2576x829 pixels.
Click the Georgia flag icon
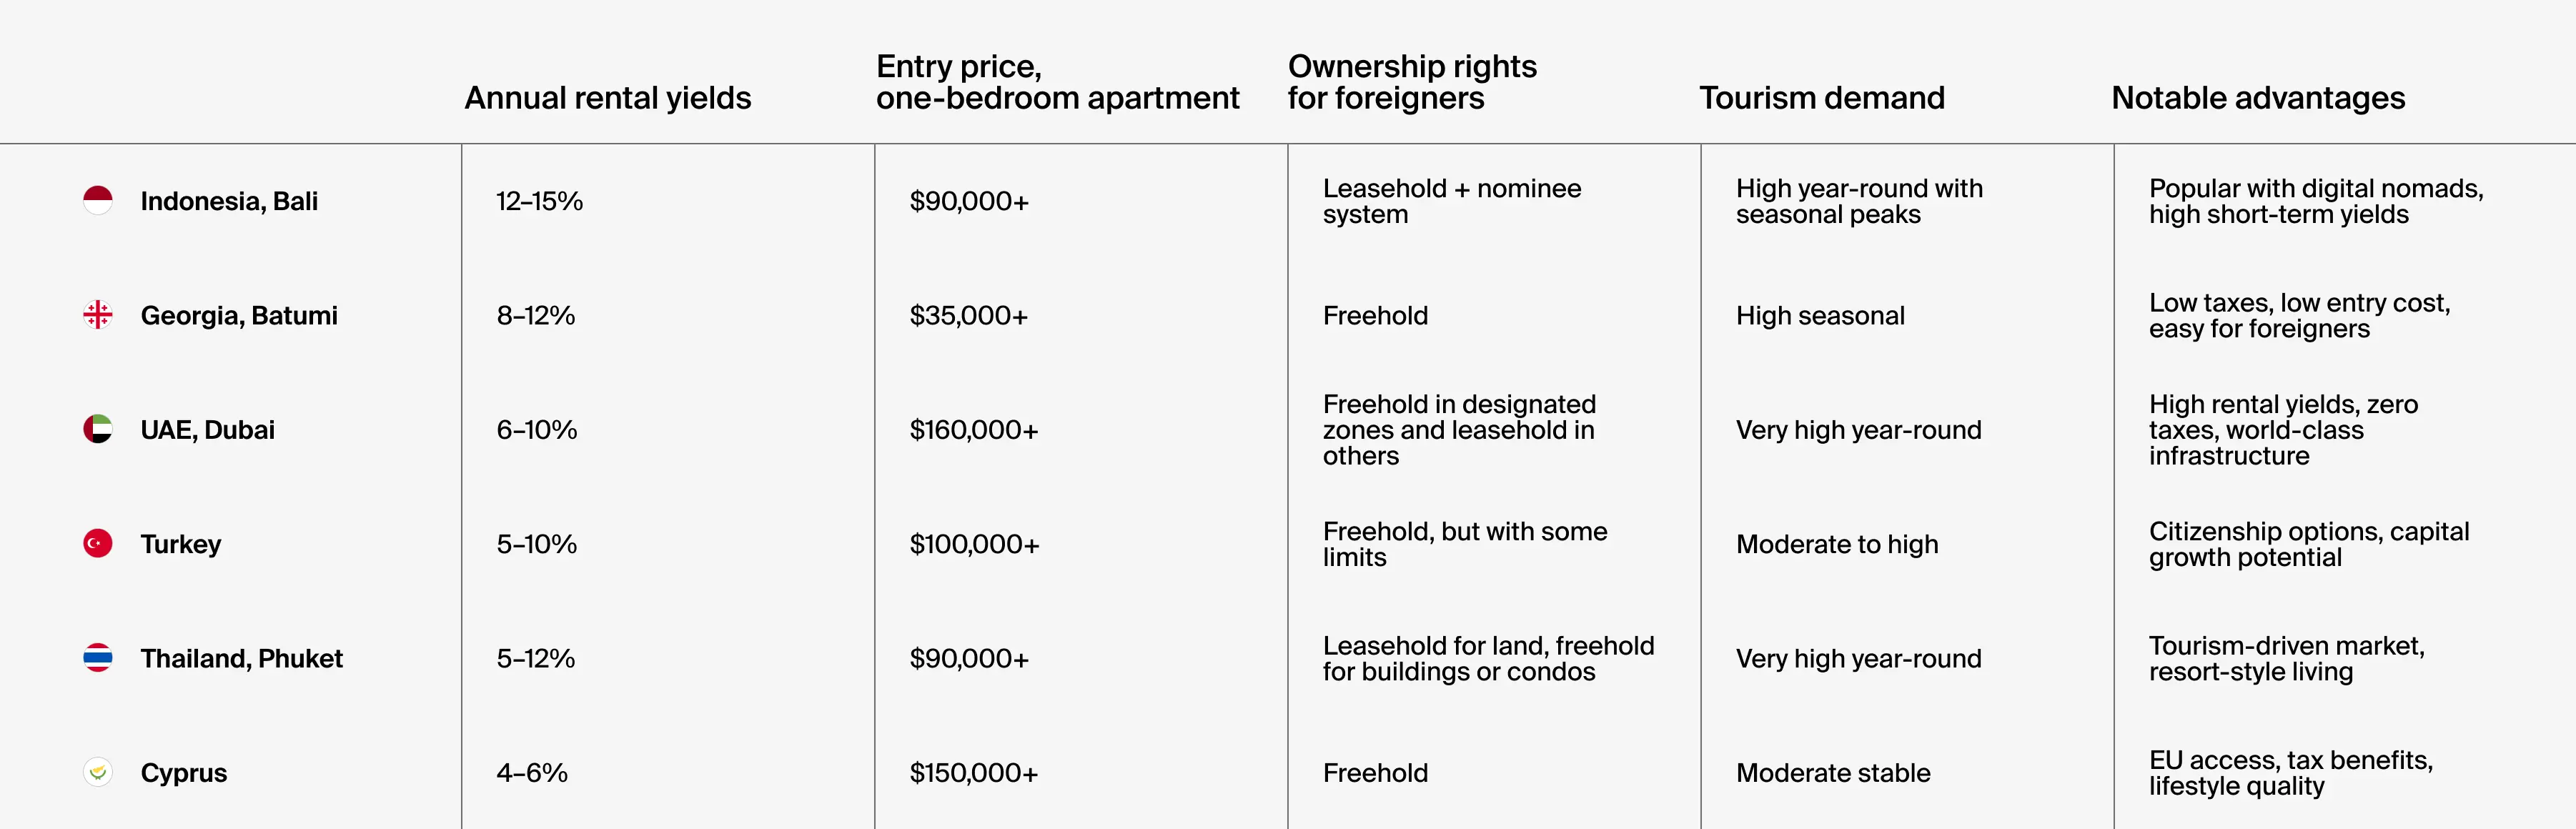tap(98, 315)
